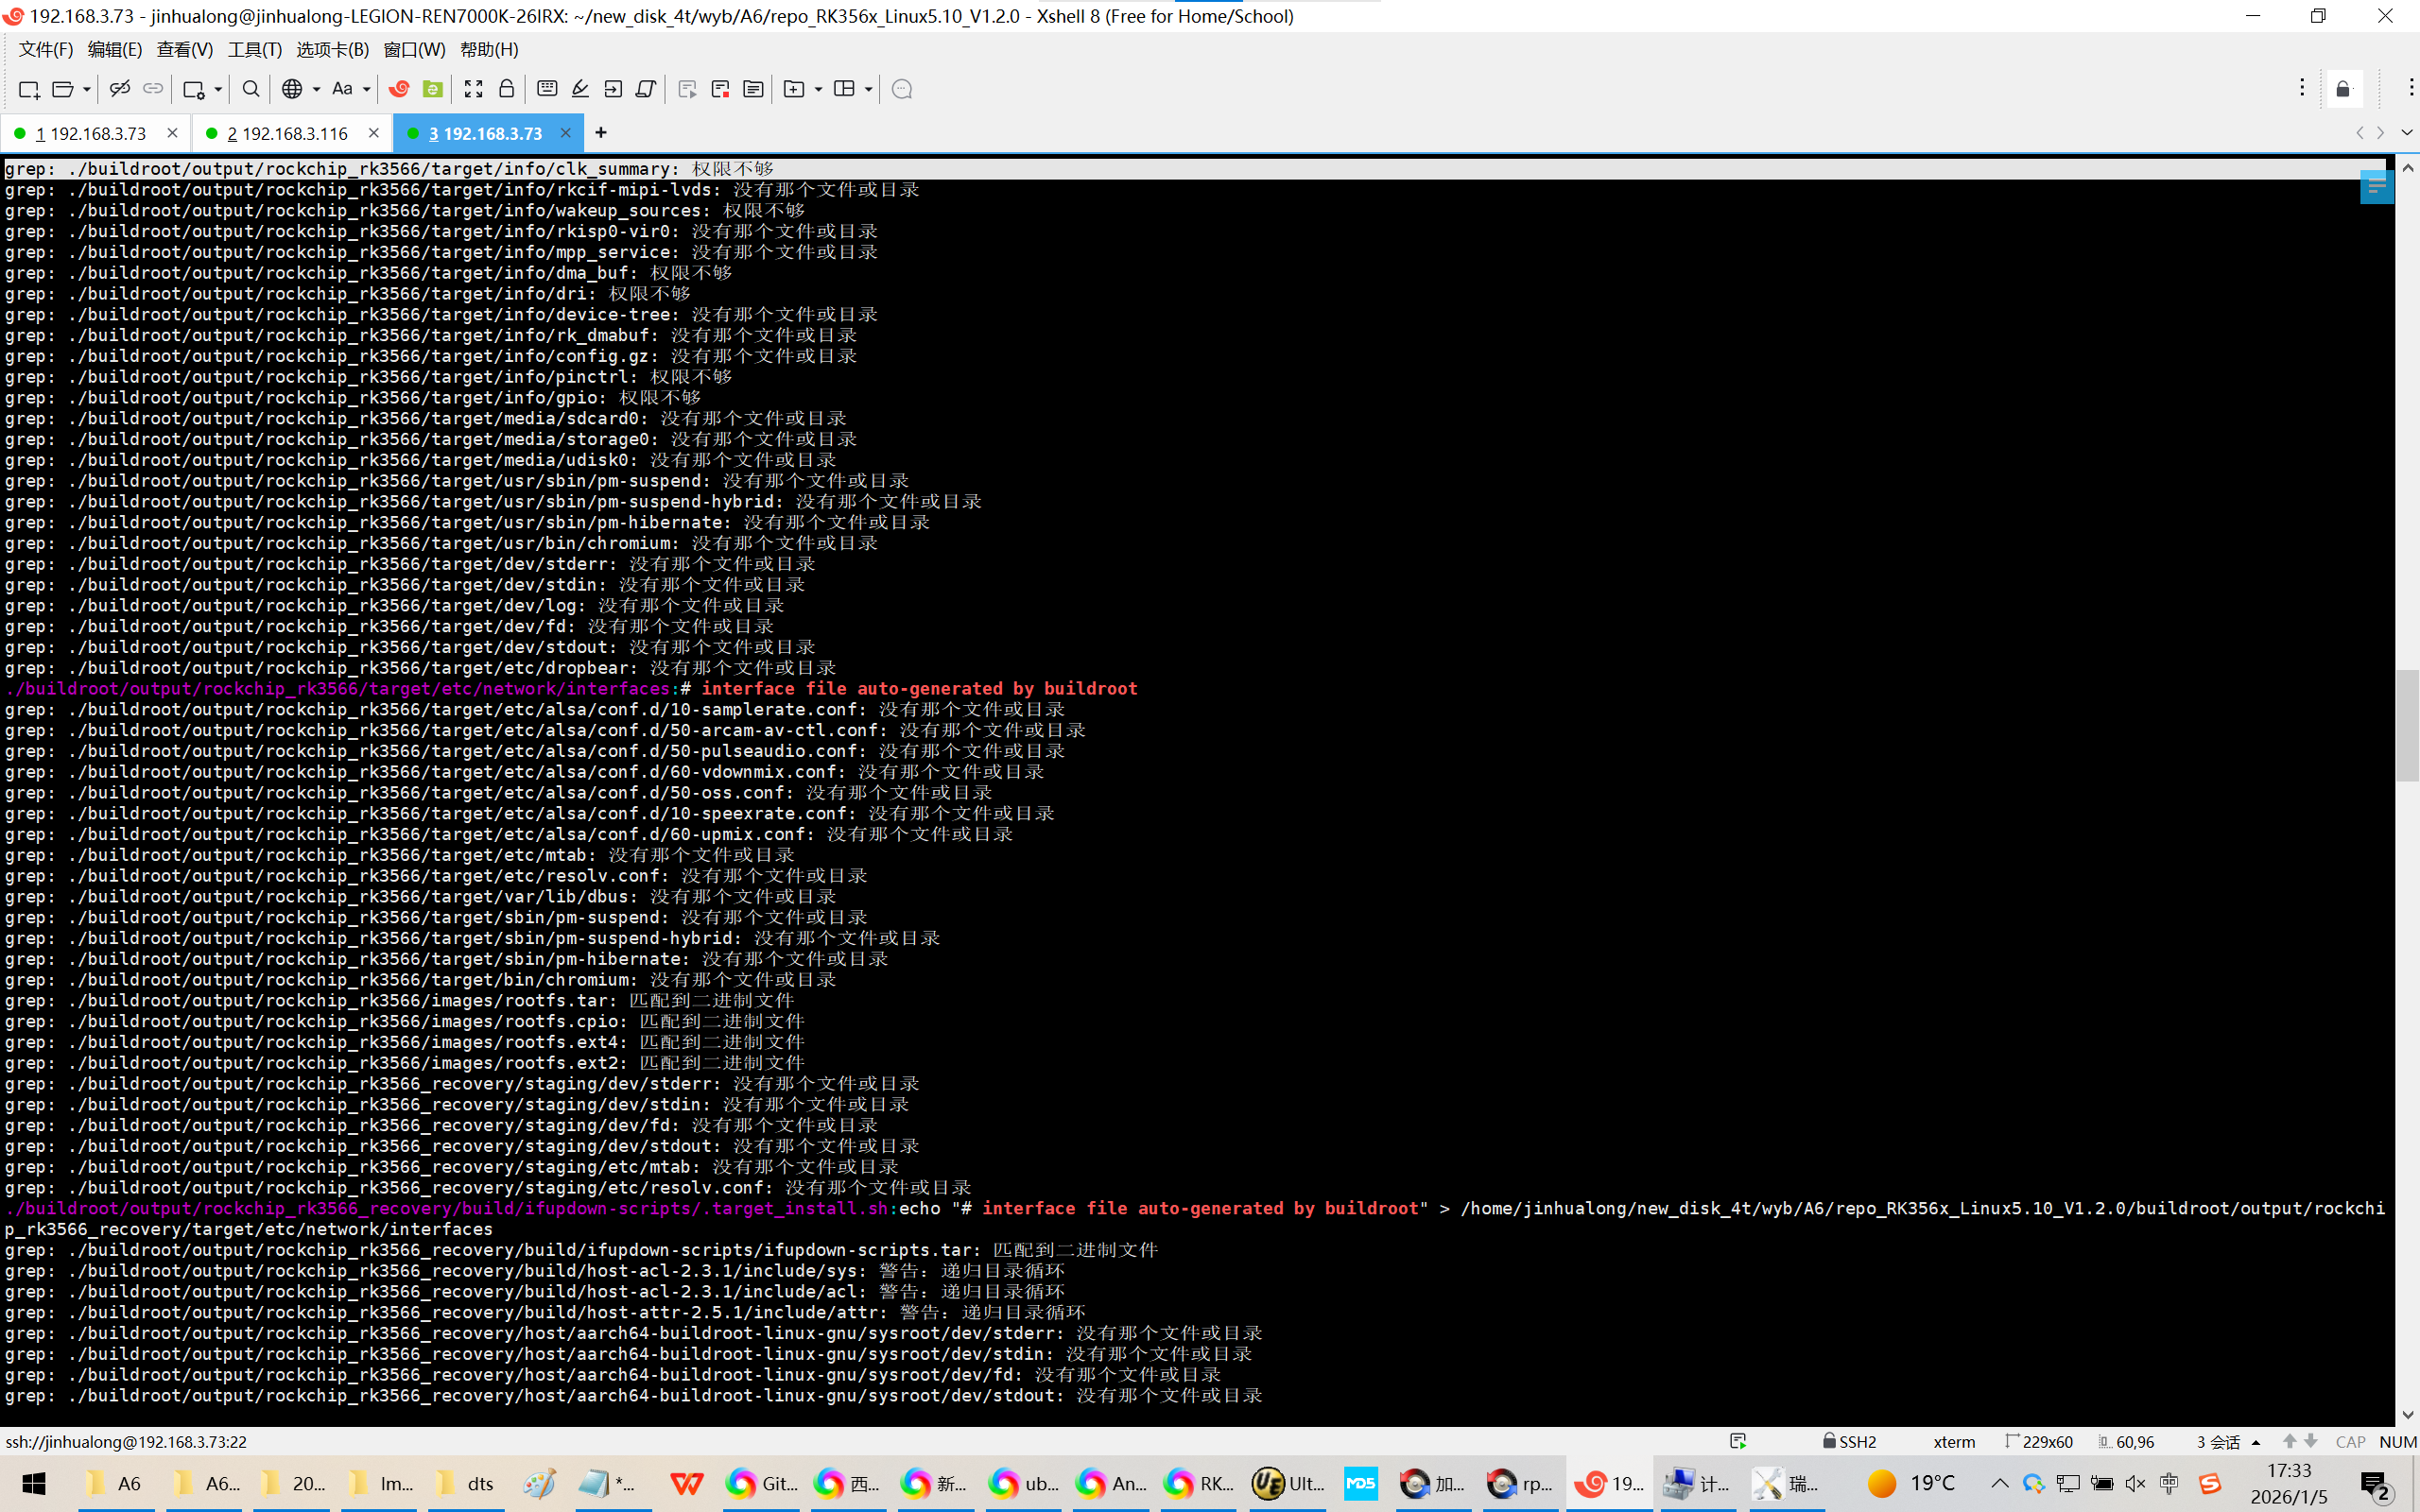Screen dimensions: 2420x1512
Task: Open the virtual keyboard icon
Action: click(x=547, y=89)
